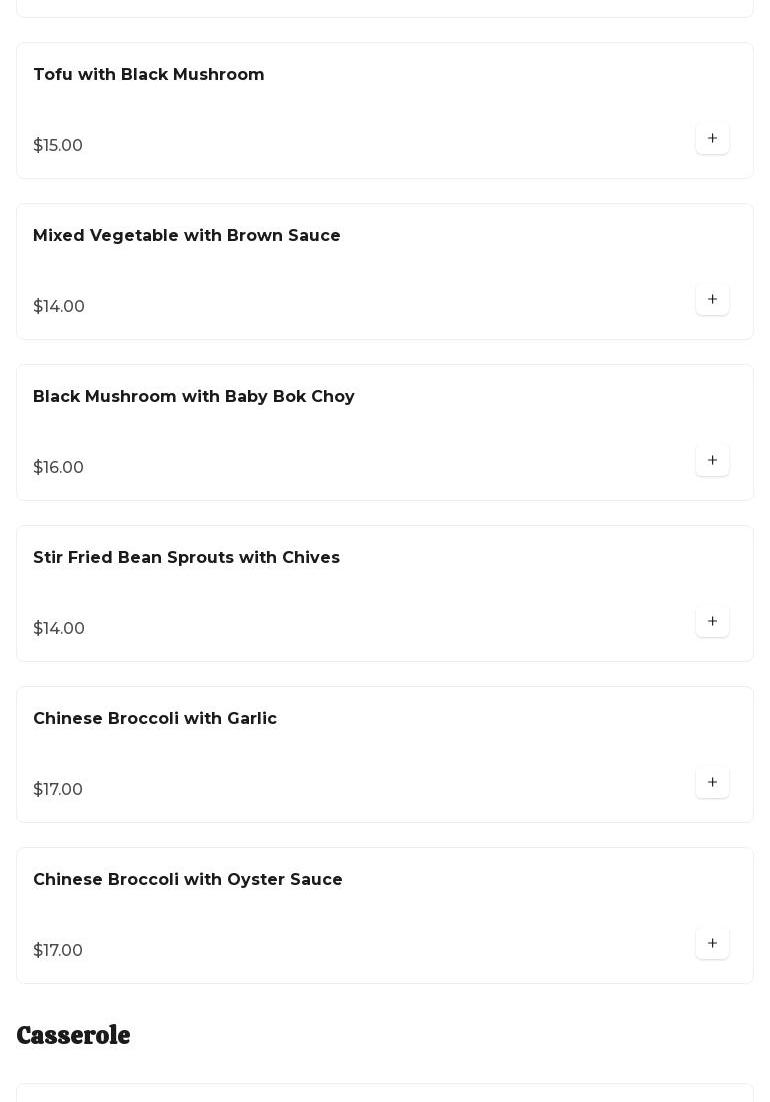The height and width of the screenshot is (1102, 770).
Task: Add Chinese Broccoli with Oyster Sauce
Action: (x=712, y=944)
